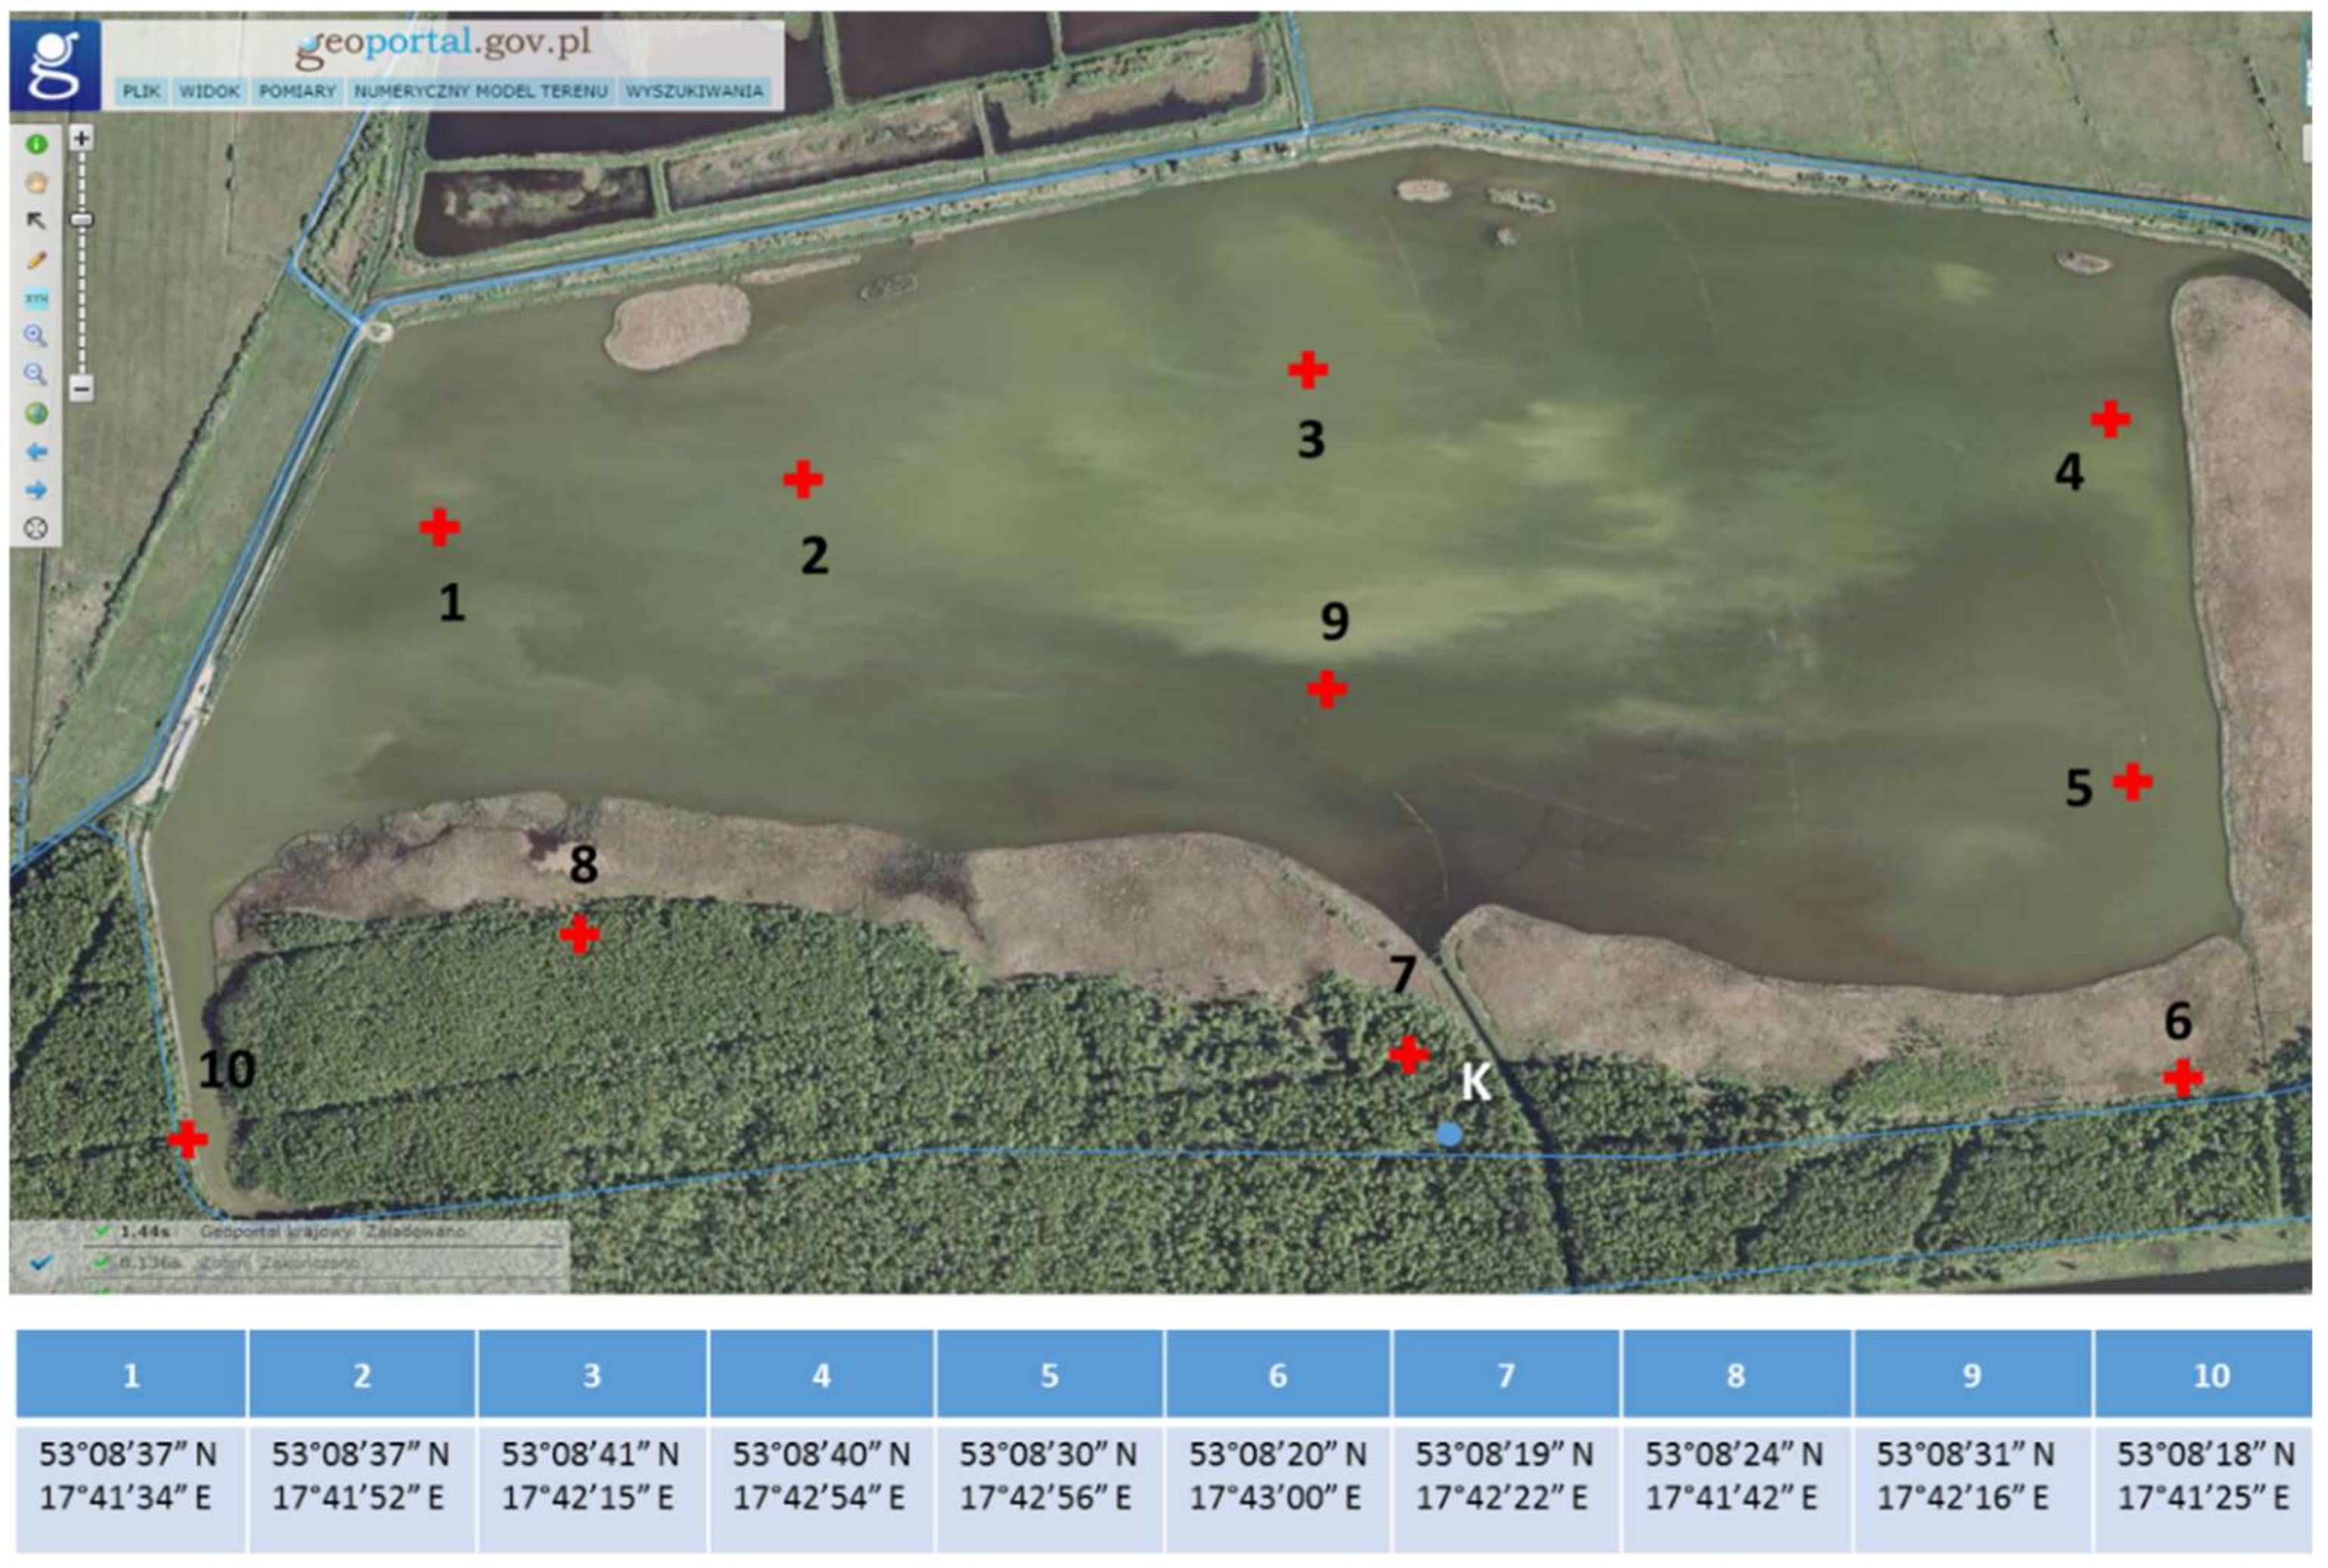Select the zoom out magnifier tool
The height and width of the screenshot is (1568, 2328).
tap(36, 375)
